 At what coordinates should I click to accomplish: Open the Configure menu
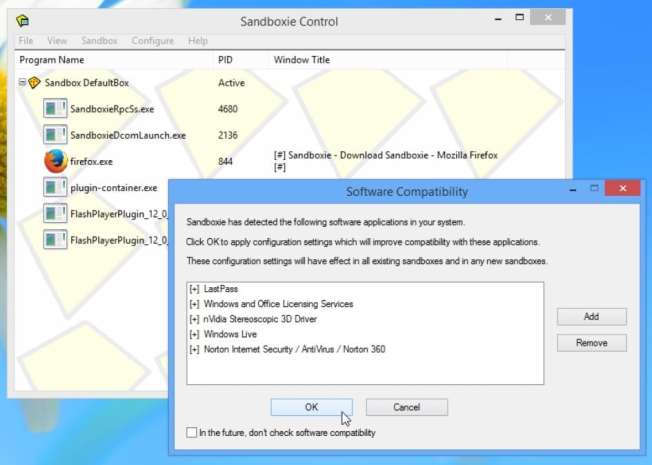pyautogui.click(x=153, y=41)
